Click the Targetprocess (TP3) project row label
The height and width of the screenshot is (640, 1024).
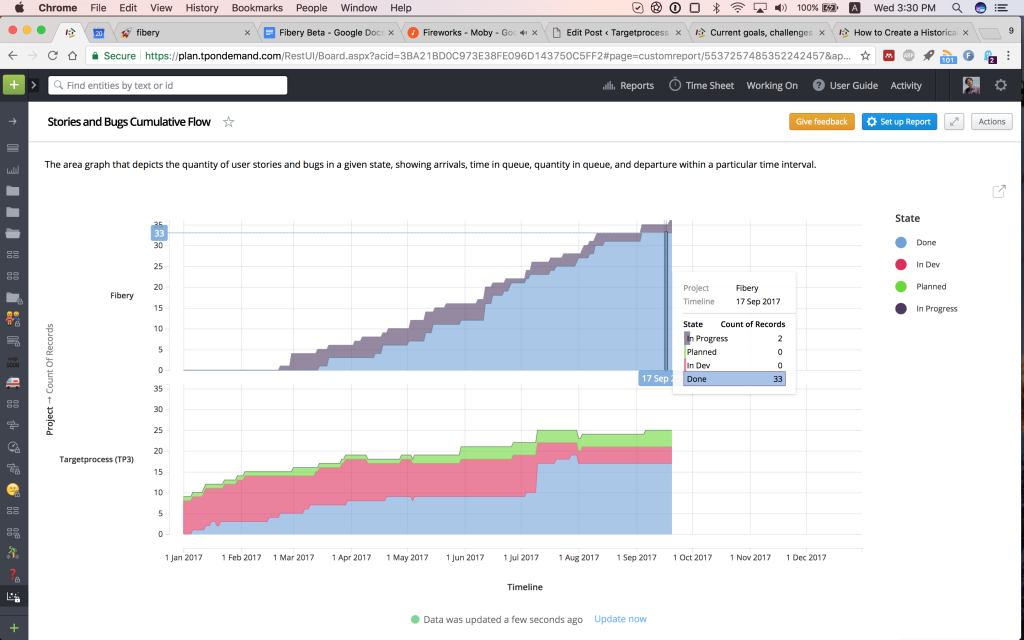click(x=97, y=459)
